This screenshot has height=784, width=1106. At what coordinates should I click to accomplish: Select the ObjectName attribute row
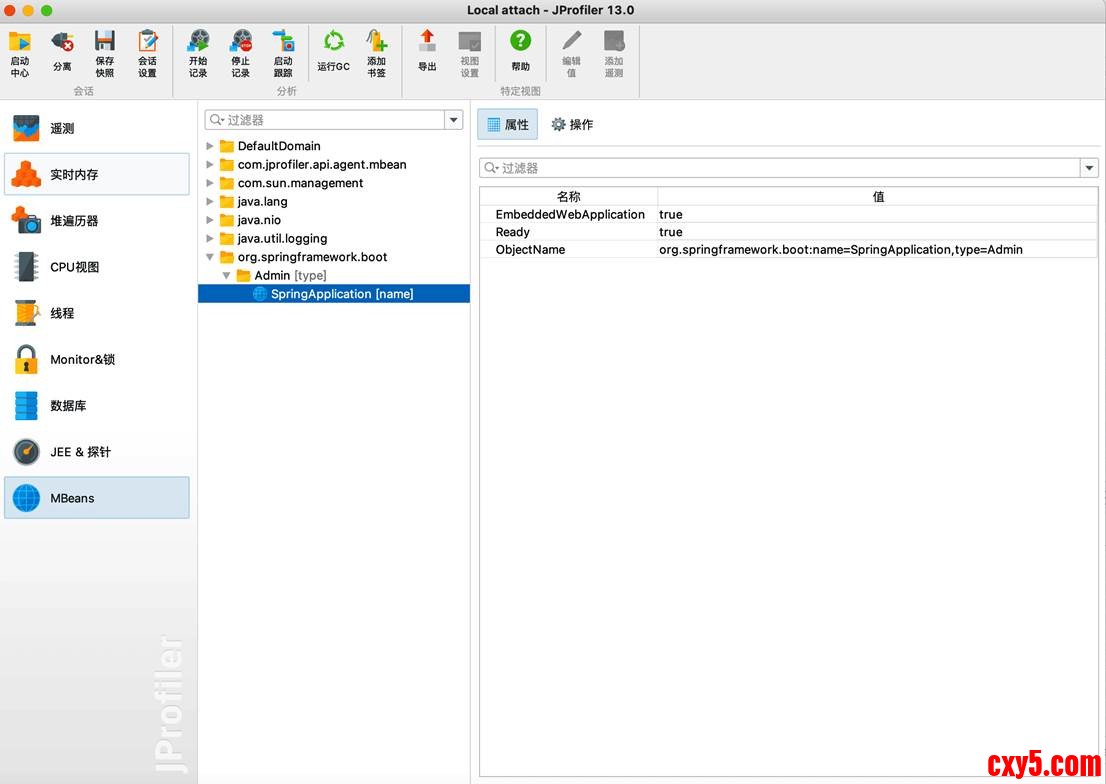tap(530, 250)
